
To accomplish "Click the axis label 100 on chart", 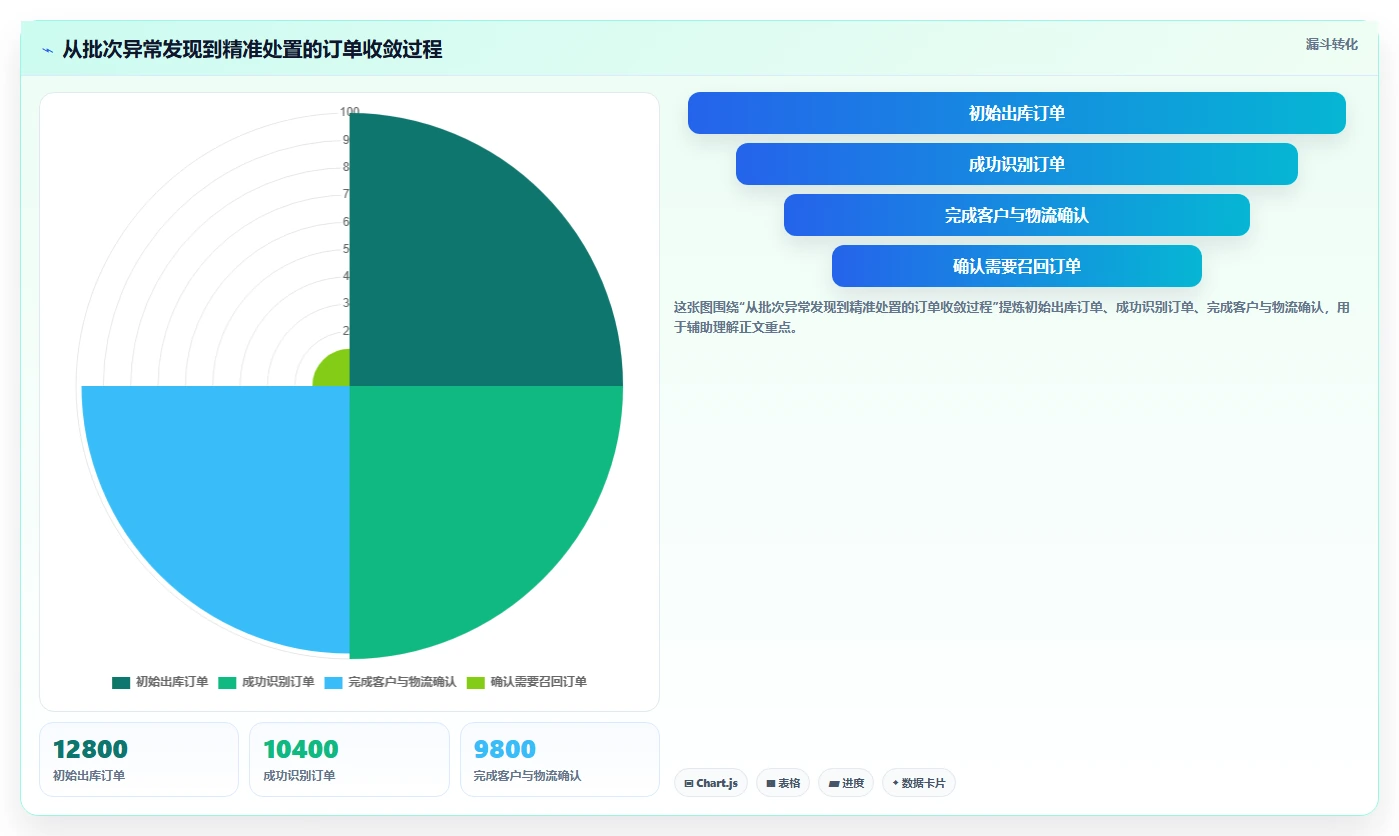I will (x=350, y=112).
